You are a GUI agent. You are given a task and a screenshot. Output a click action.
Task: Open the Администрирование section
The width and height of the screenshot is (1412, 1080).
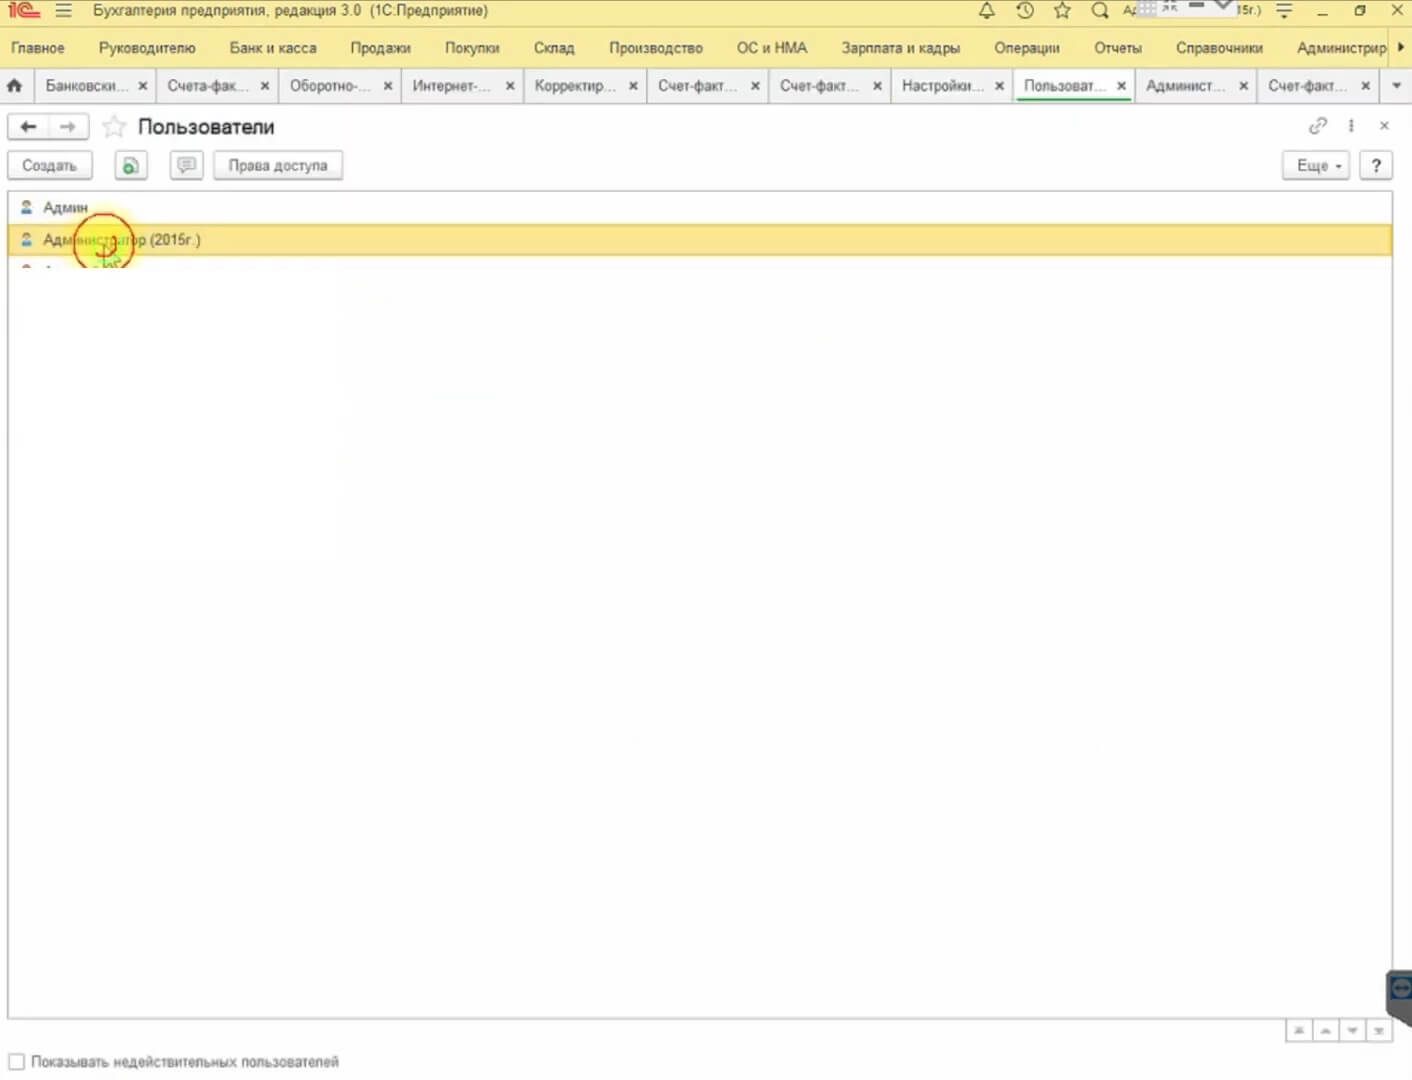[x=1341, y=48]
